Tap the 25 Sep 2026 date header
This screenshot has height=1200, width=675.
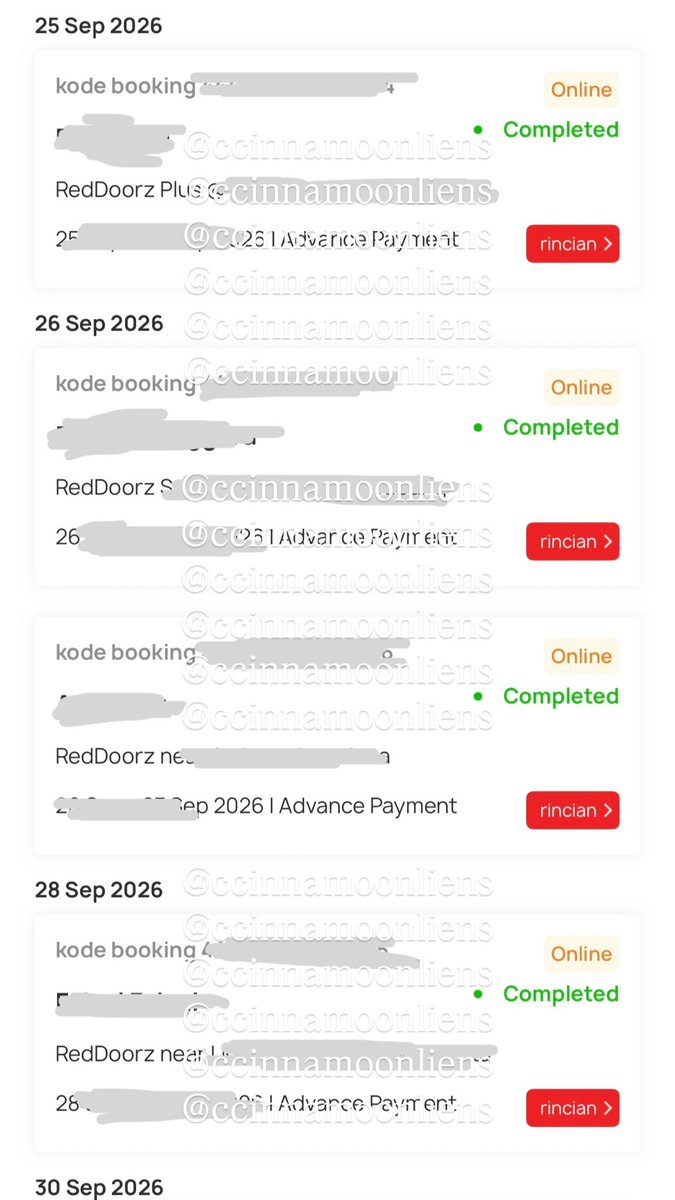(x=98, y=26)
